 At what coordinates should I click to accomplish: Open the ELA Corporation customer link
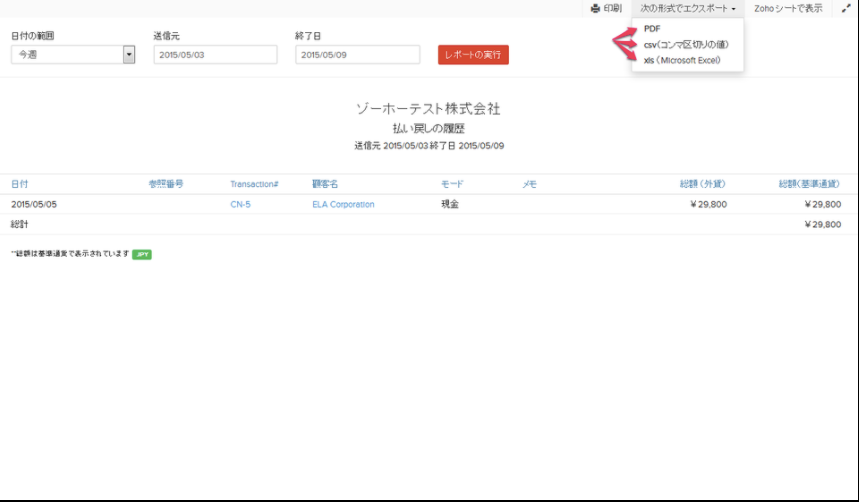(343, 204)
